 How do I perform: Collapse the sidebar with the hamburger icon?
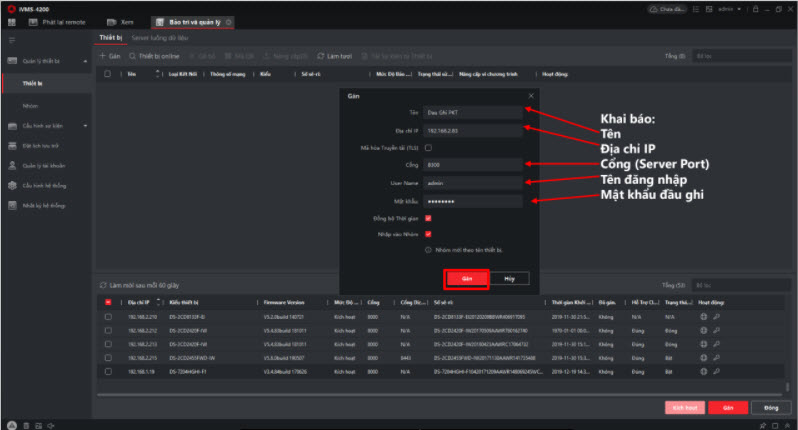[12, 38]
